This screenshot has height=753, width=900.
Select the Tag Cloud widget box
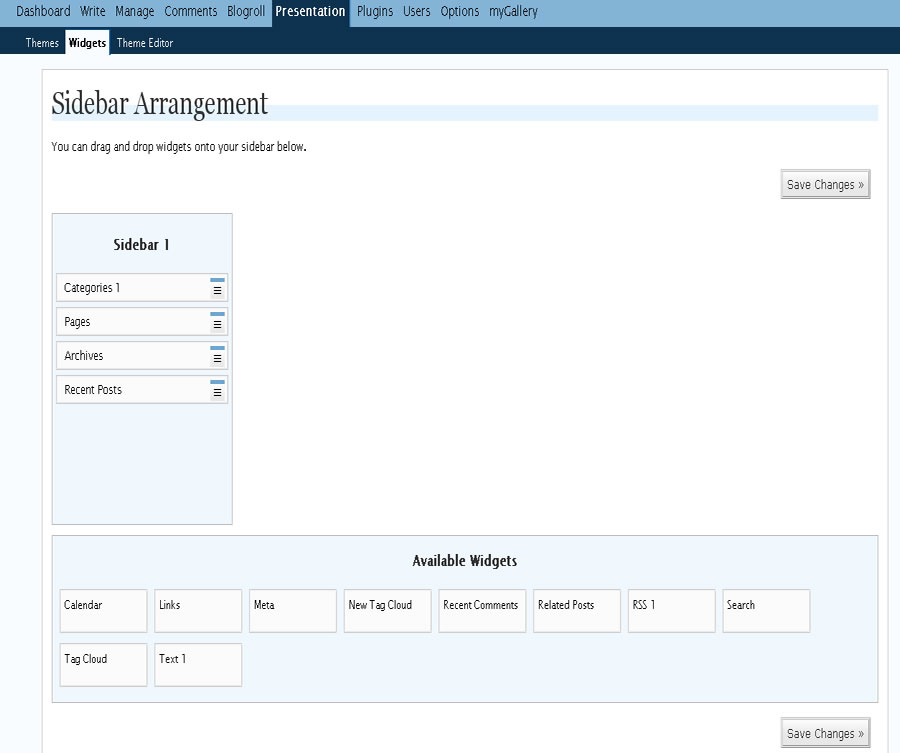103,665
